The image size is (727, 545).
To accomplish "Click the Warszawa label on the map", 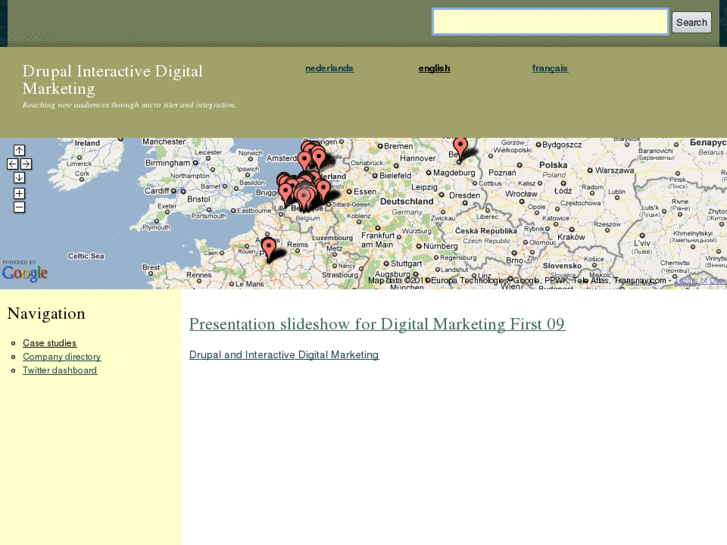I will pos(614,171).
